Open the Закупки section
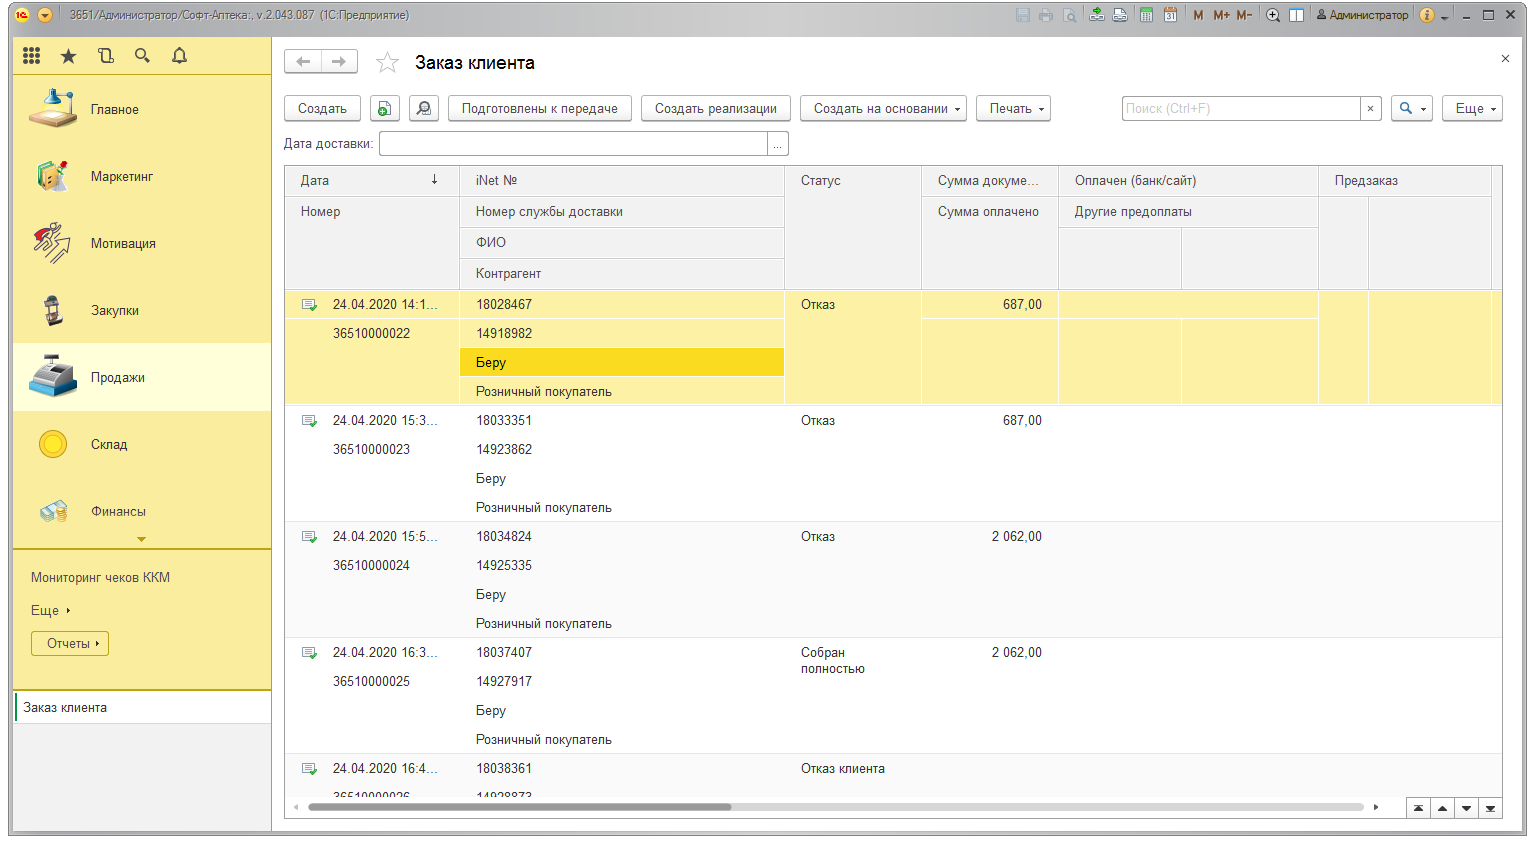Screen dimensions: 1538x842 [115, 310]
